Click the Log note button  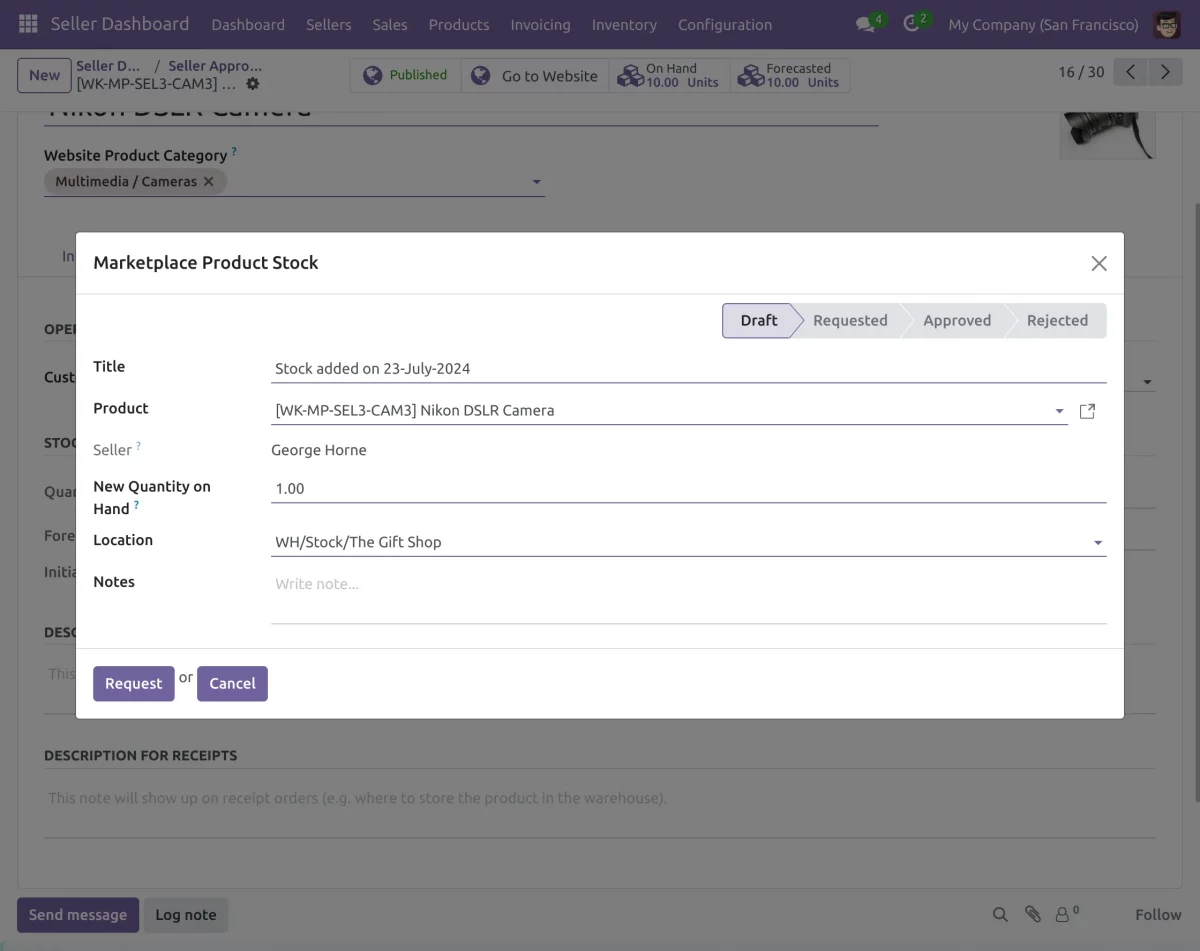coord(186,915)
